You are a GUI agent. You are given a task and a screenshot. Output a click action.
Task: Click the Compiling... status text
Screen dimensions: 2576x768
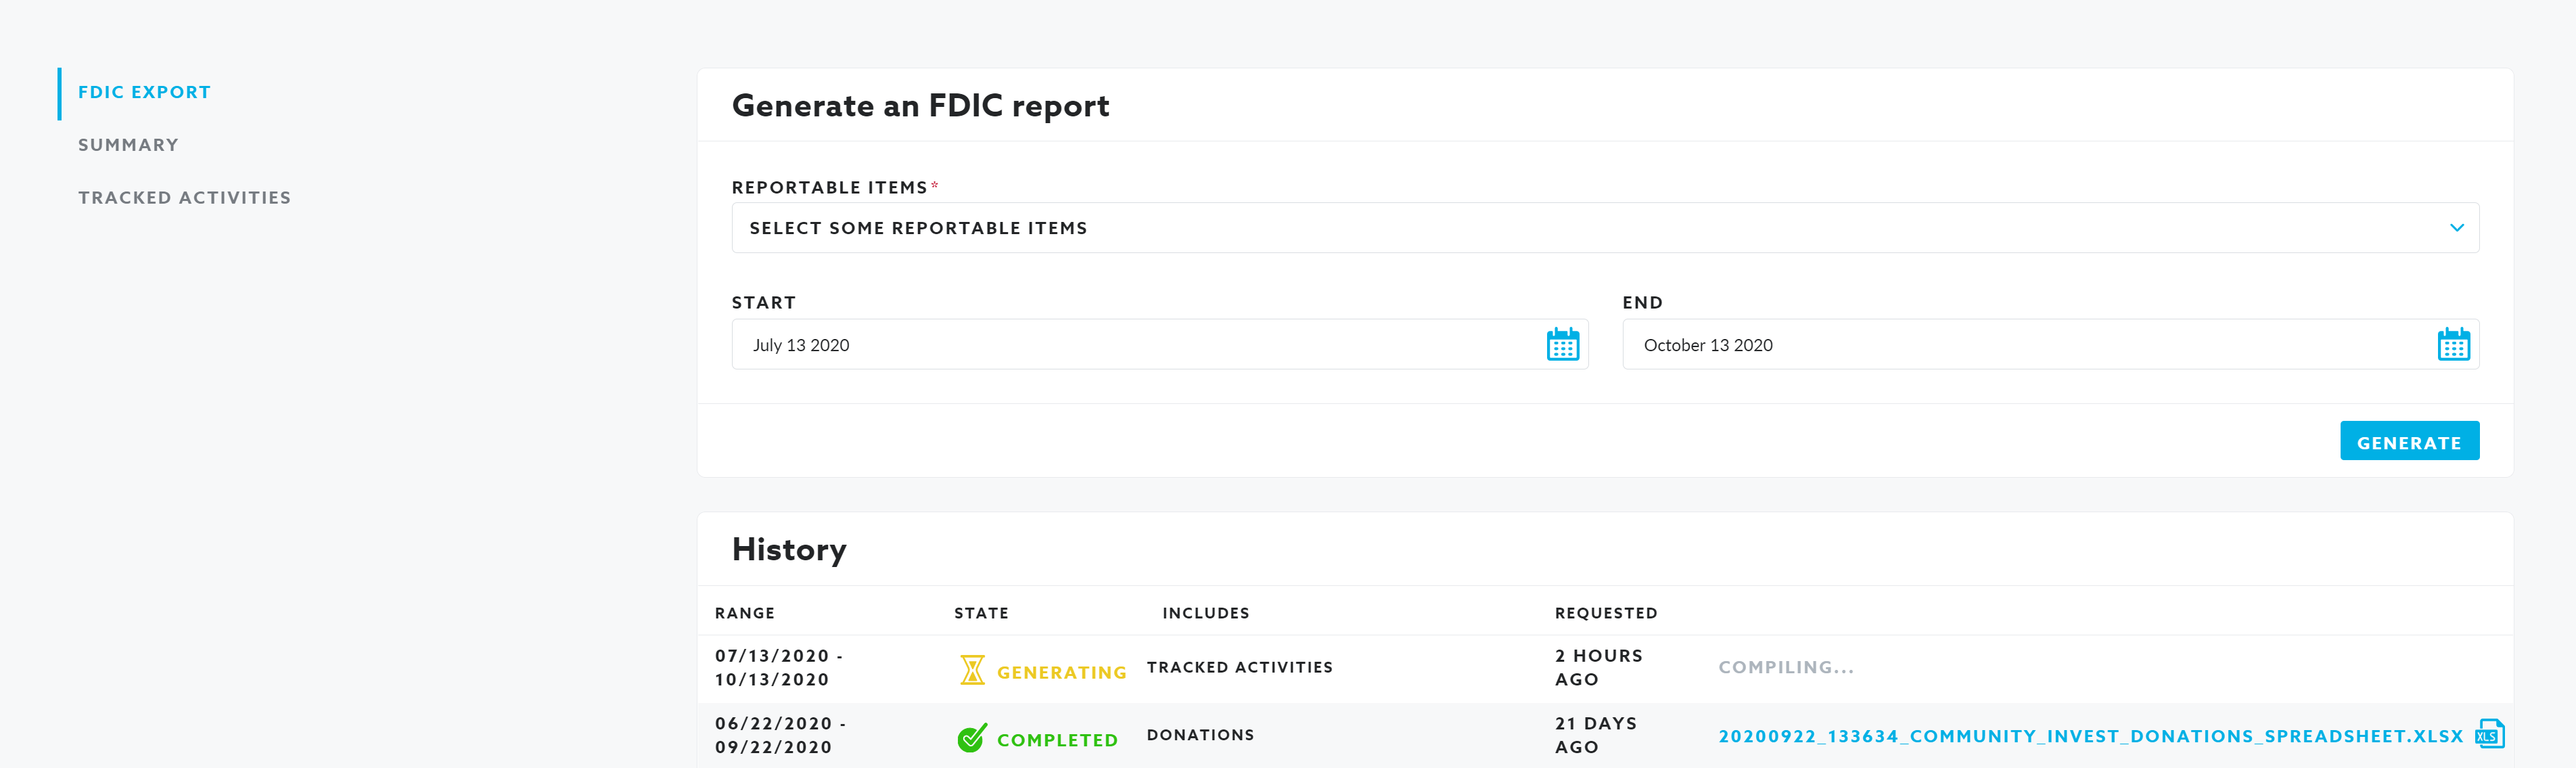coord(1785,667)
